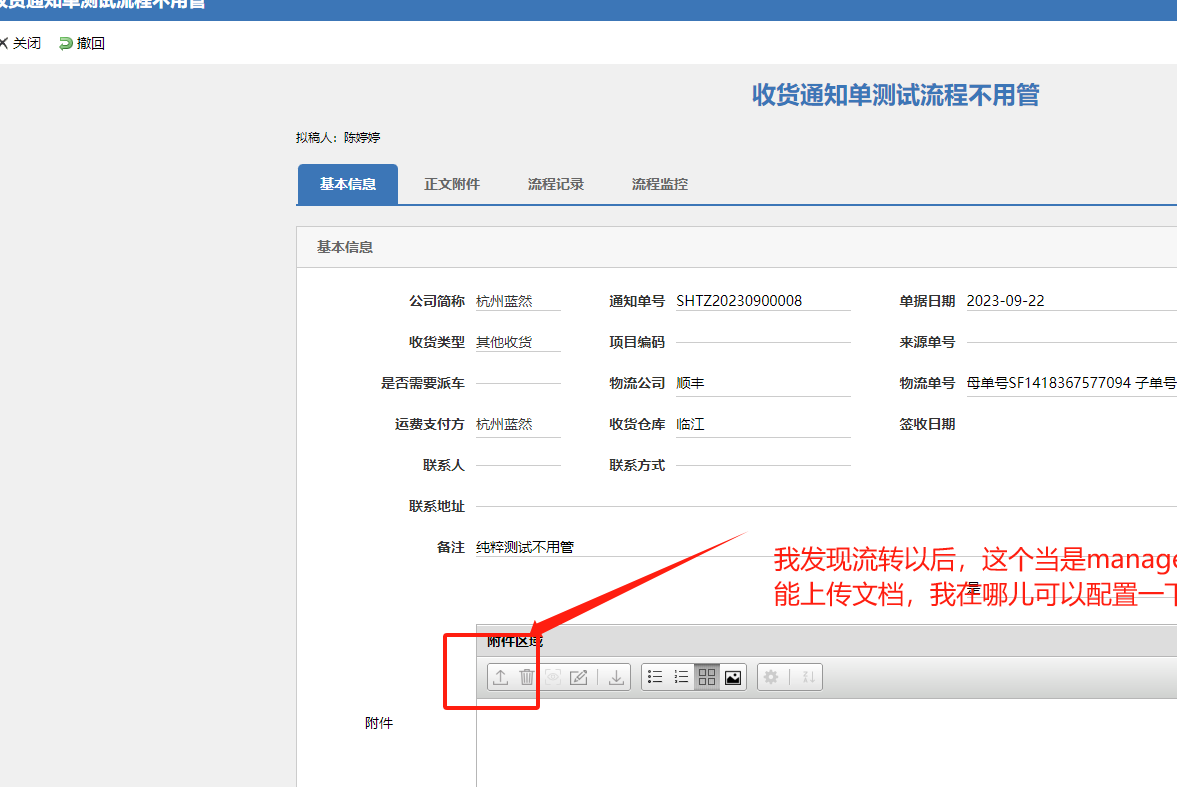1177x787 pixels.
Task: Select the 基本信息 tab
Action: 348,184
